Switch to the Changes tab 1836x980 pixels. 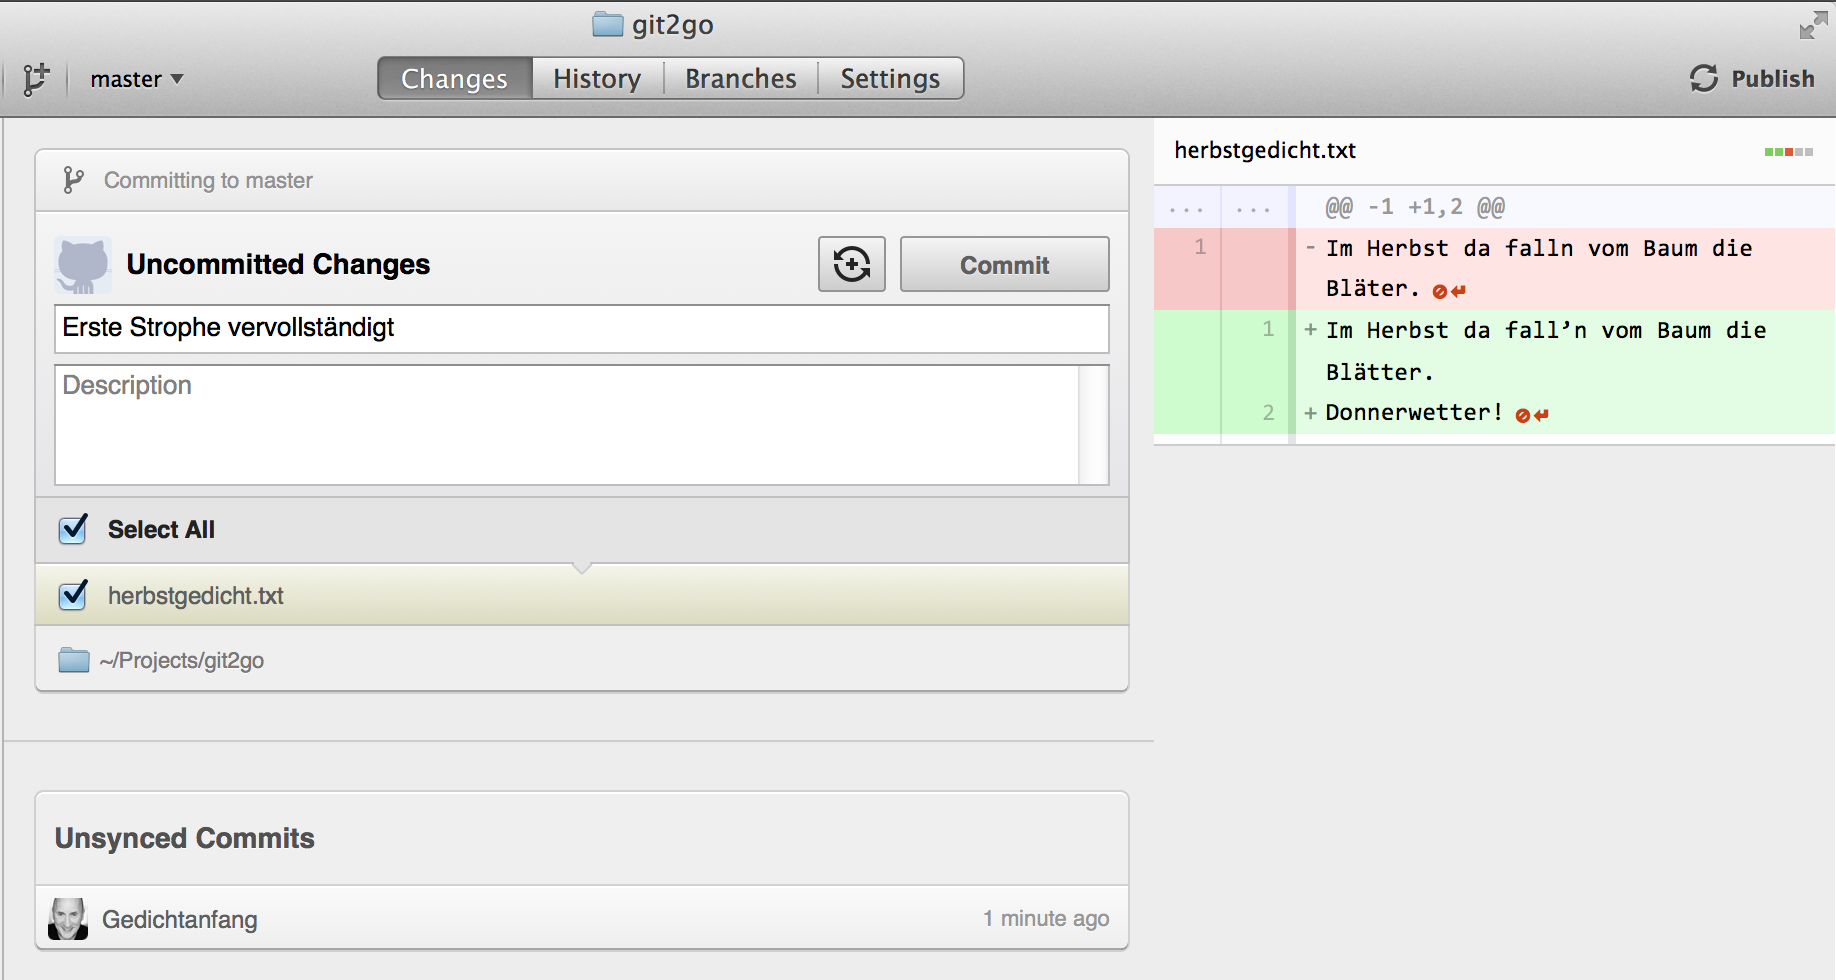point(455,78)
